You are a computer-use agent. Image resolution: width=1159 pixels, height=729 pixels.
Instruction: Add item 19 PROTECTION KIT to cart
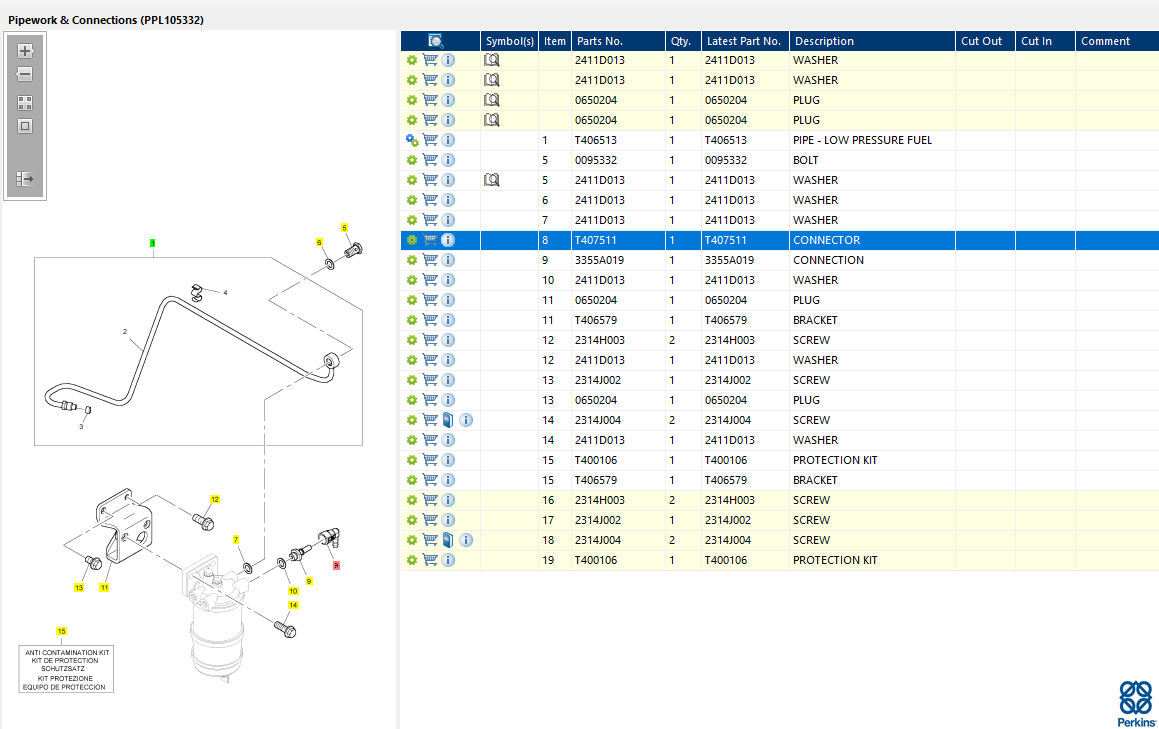click(430, 559)
